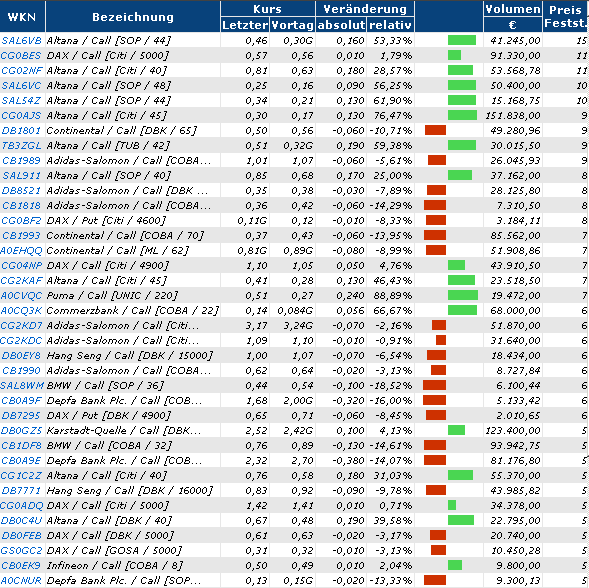Screen dimensions: 589x588
Task: Open WKN link CB0A9E
Action: coord(21,461)
